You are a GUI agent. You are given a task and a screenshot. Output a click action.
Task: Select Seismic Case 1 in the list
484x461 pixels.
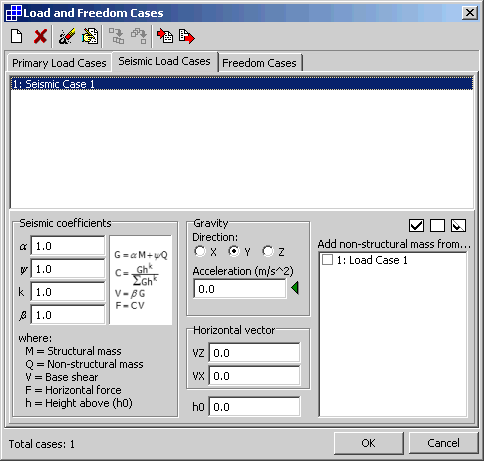pos(242,84)
